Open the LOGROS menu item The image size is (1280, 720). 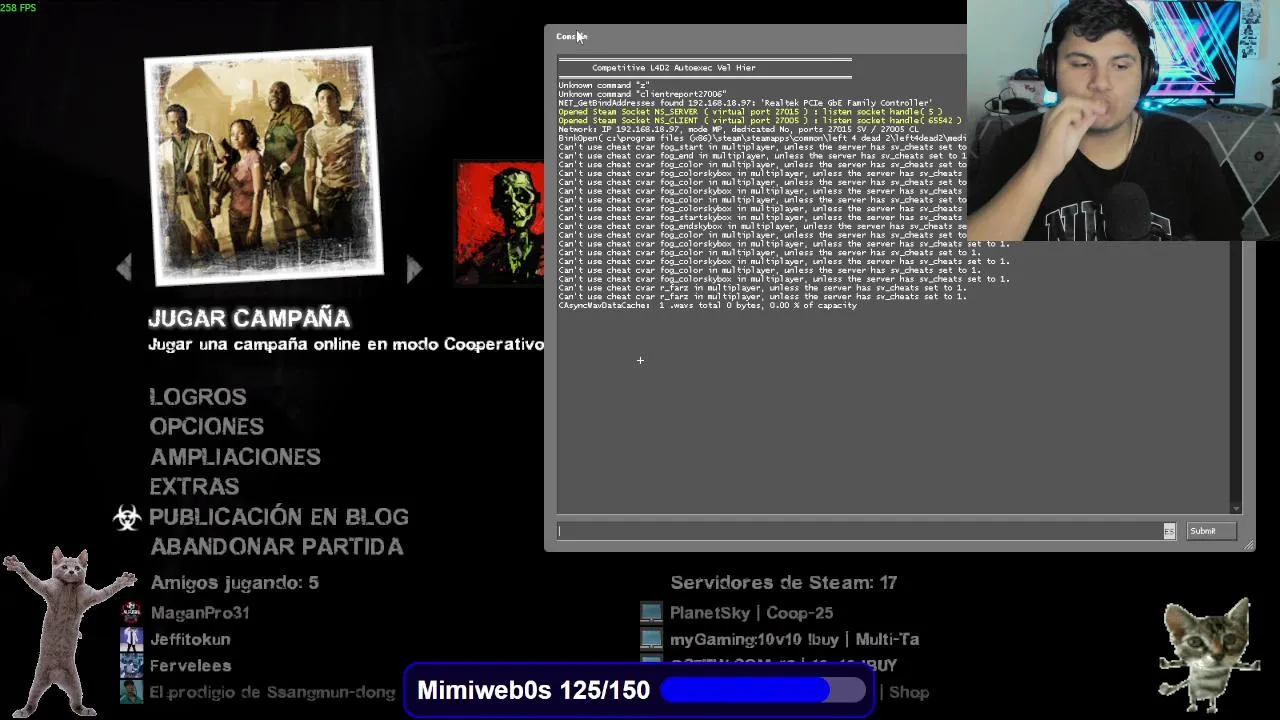click(198, 397)
